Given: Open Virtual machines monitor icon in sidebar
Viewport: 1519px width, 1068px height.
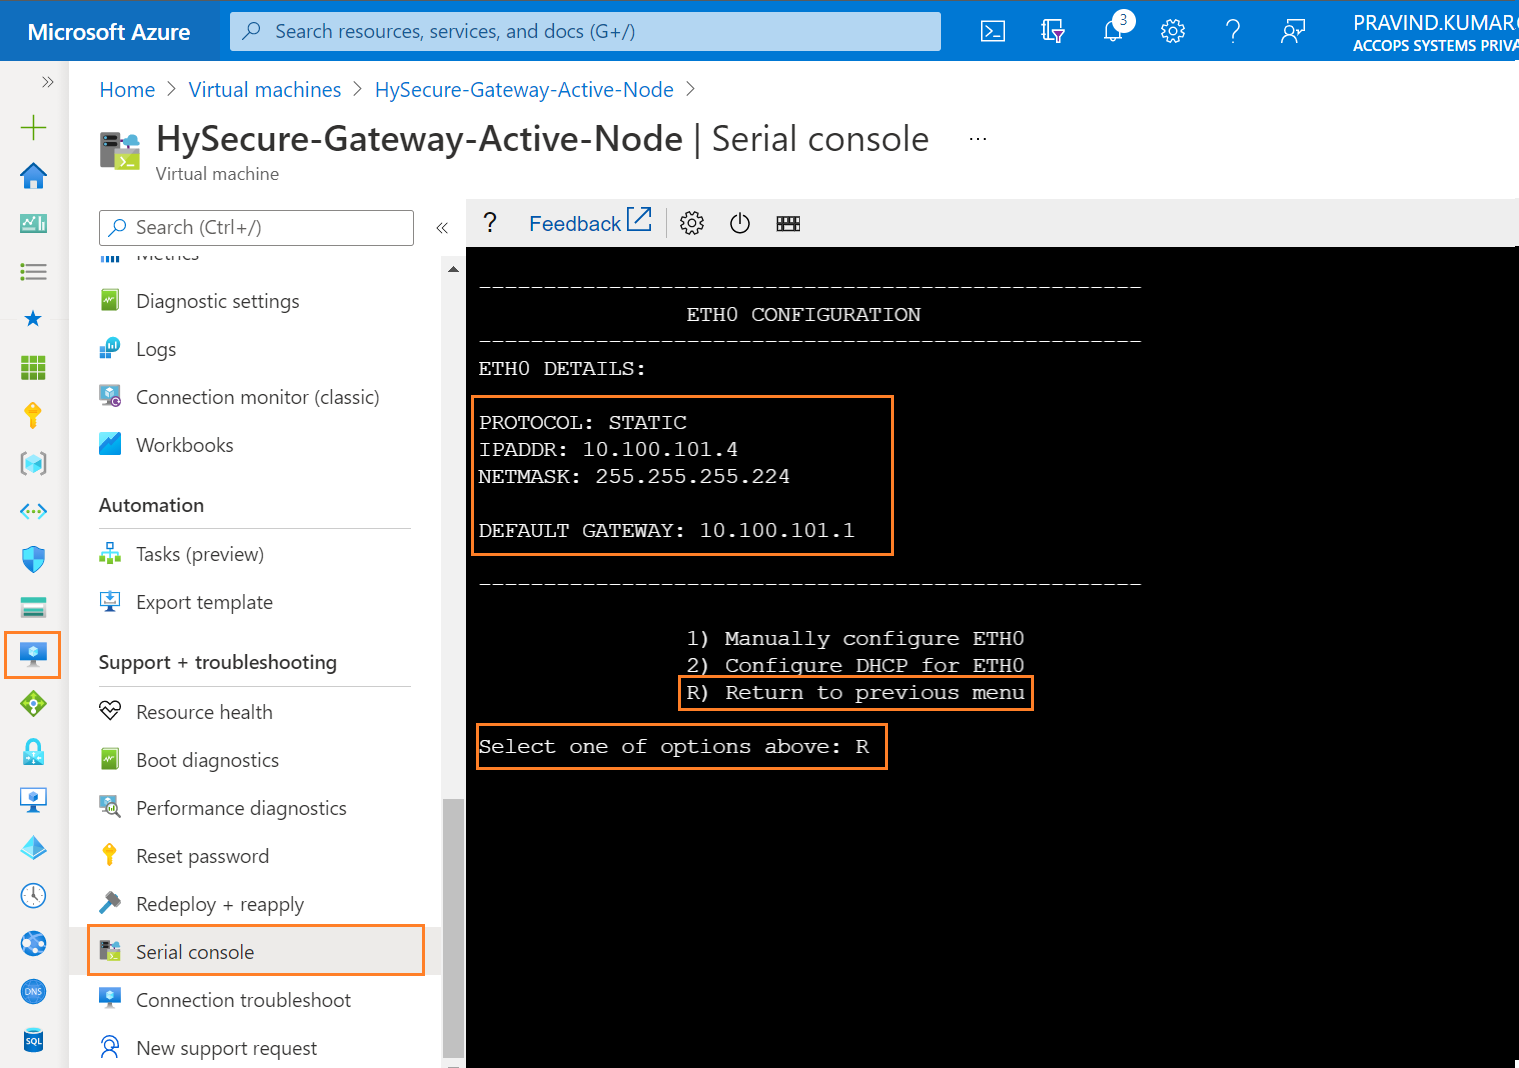Looking at the screenshot, I should pyautogui.click(x=33, y=655).
